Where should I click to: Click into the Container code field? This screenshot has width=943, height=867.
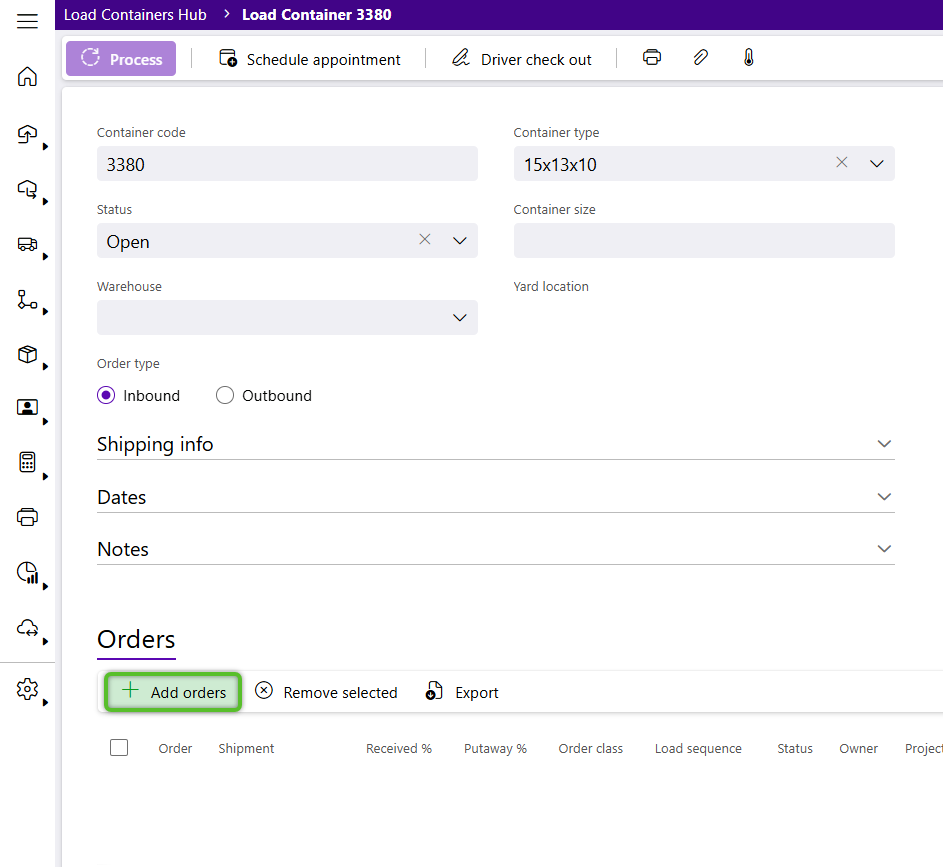point(287,164)
